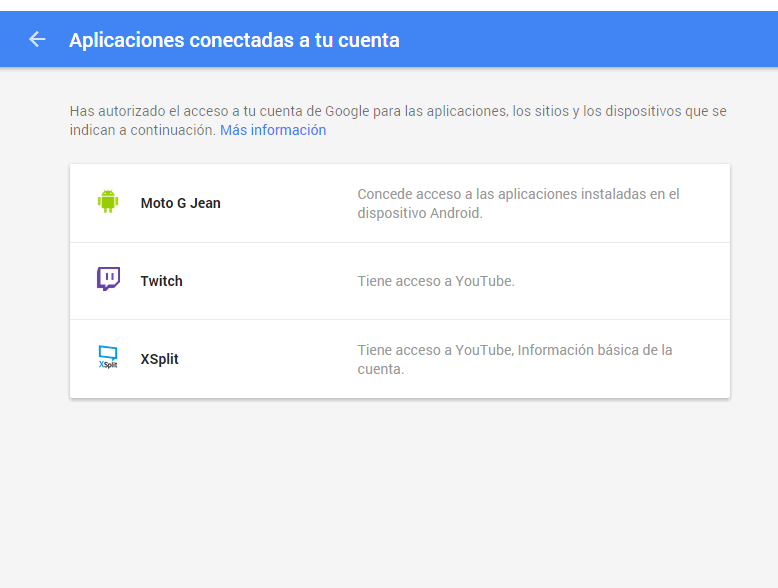Click the purple Twitch logo icon

pyautogui.click(x=108, y=279)
